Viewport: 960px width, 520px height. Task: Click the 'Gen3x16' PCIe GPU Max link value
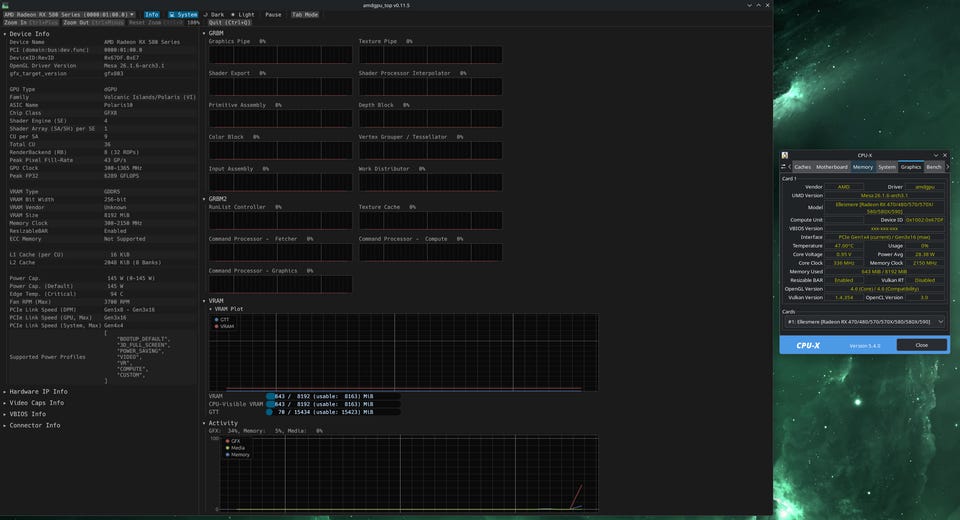(x=115, y=317)
